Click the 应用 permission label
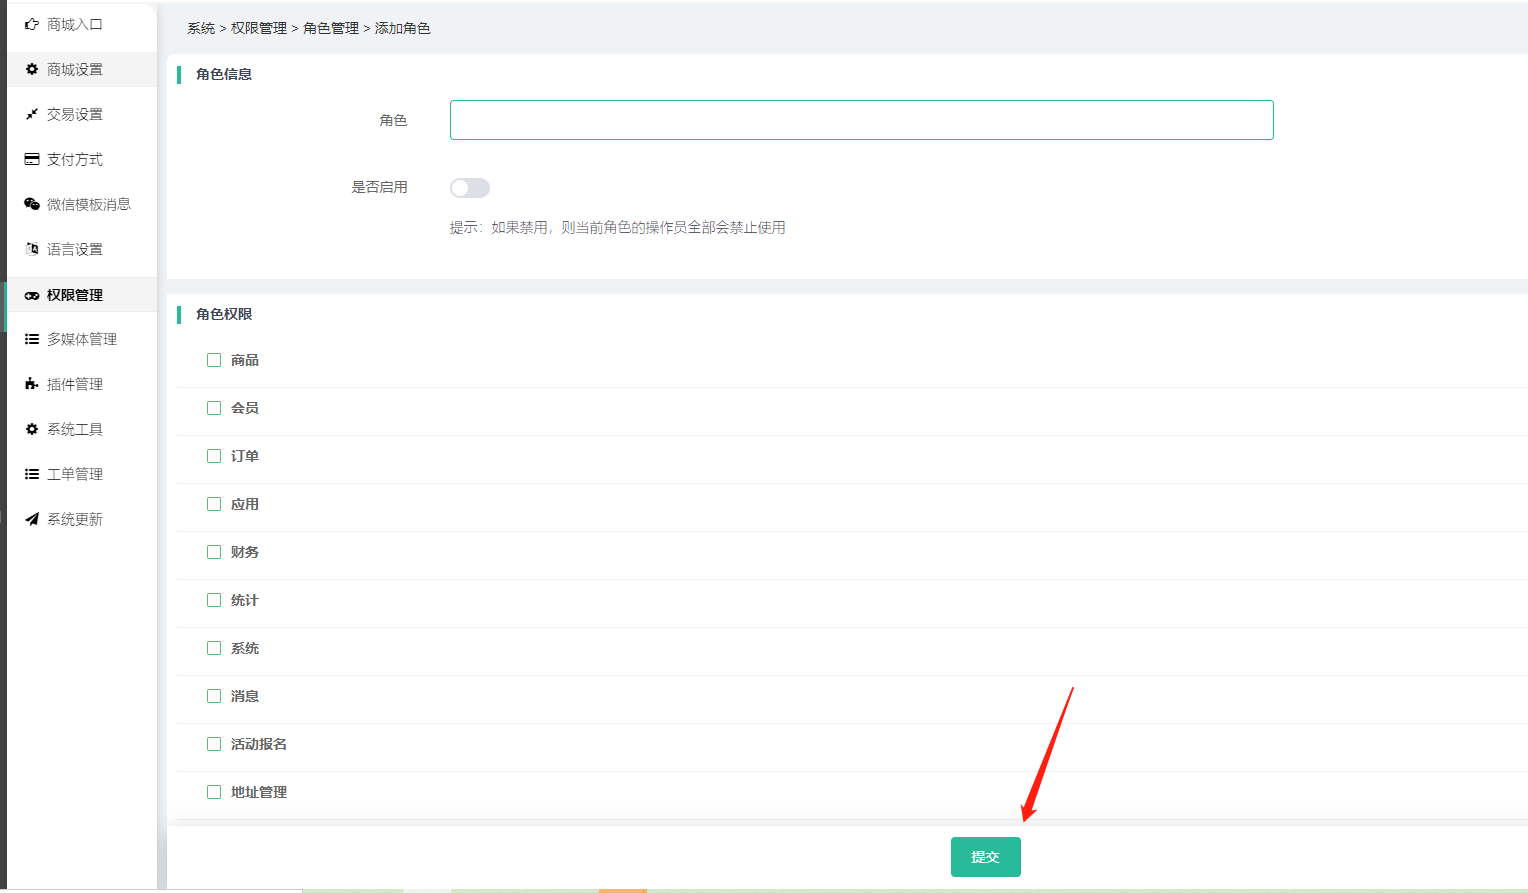The height and width of the screenshot is (893, 1528). [x=245, y=504]
